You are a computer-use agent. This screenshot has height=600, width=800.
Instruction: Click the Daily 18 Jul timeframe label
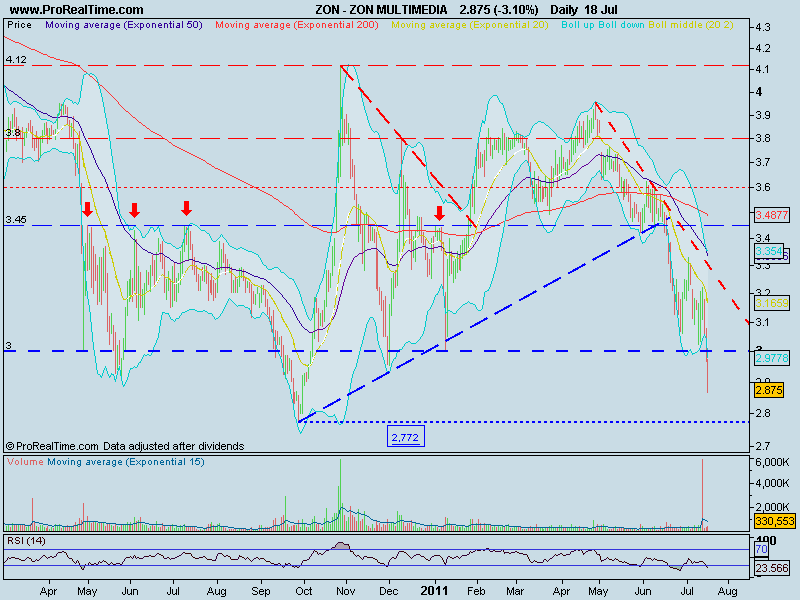pos(584,10)
